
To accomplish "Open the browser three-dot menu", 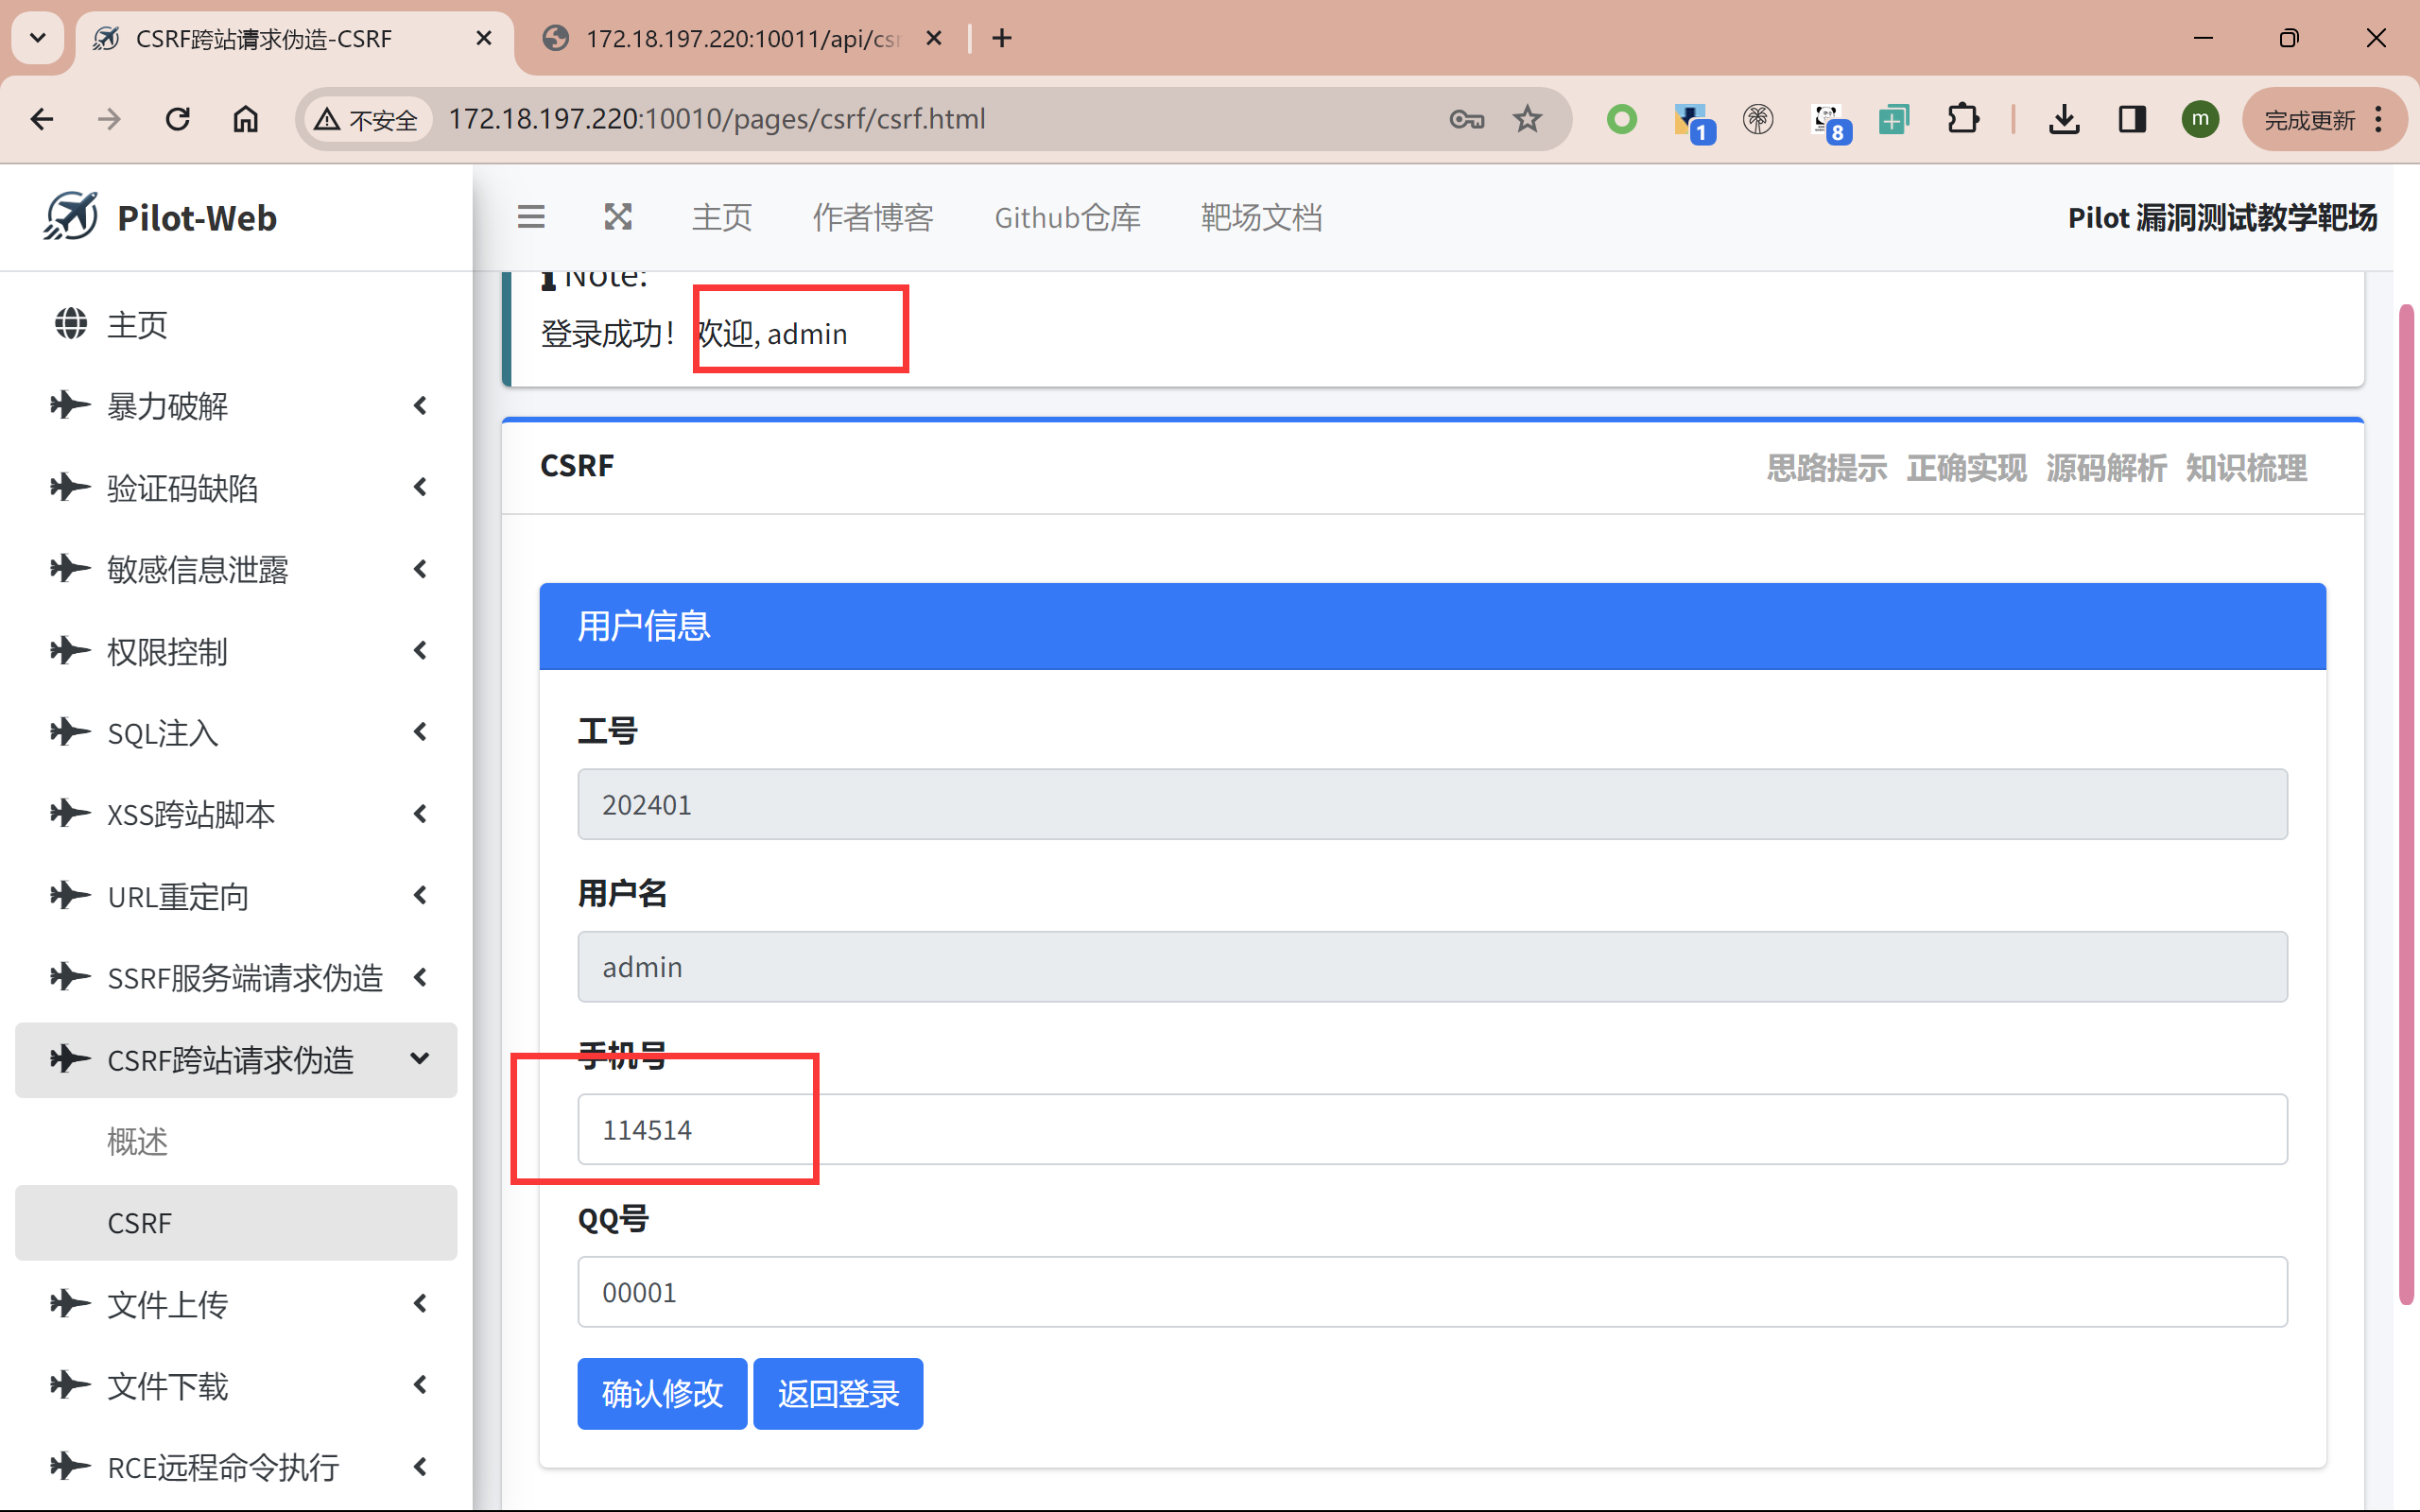I will point(2379,120).
